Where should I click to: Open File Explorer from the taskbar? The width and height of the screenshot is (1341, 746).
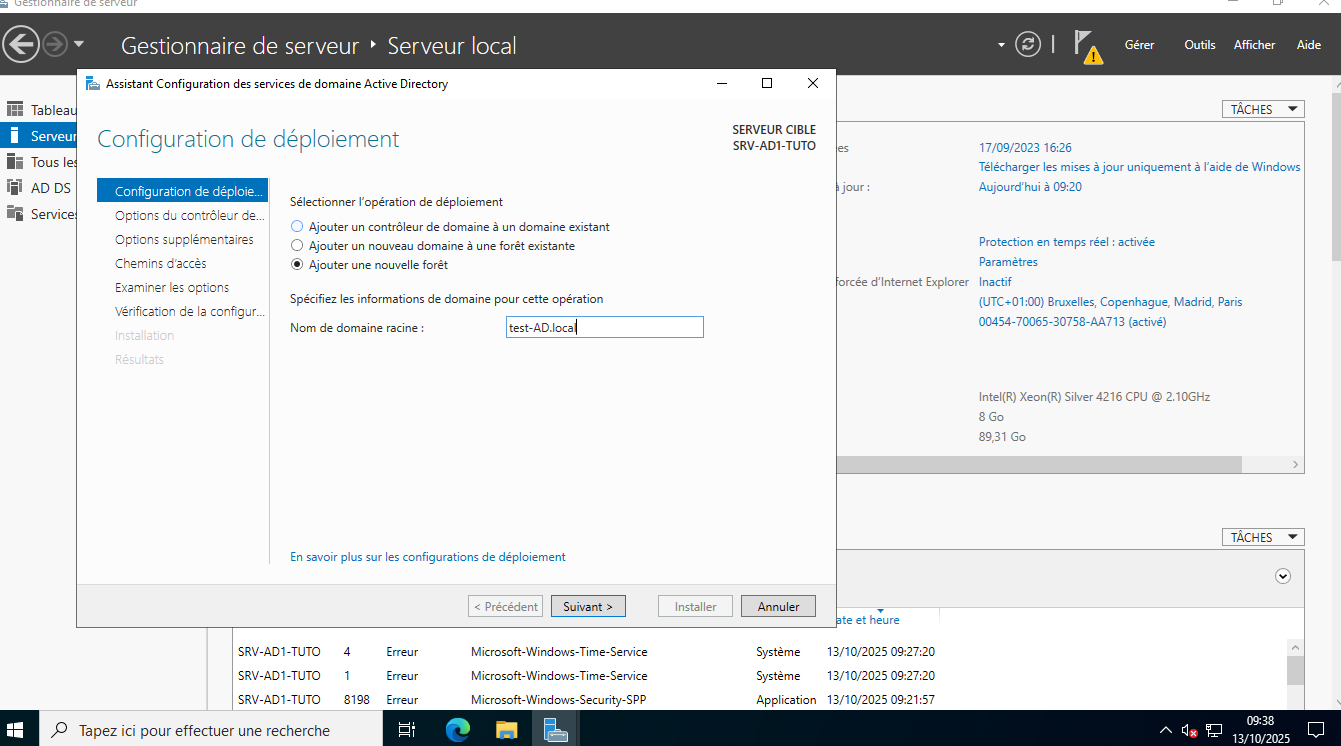[x=507, y=730]
